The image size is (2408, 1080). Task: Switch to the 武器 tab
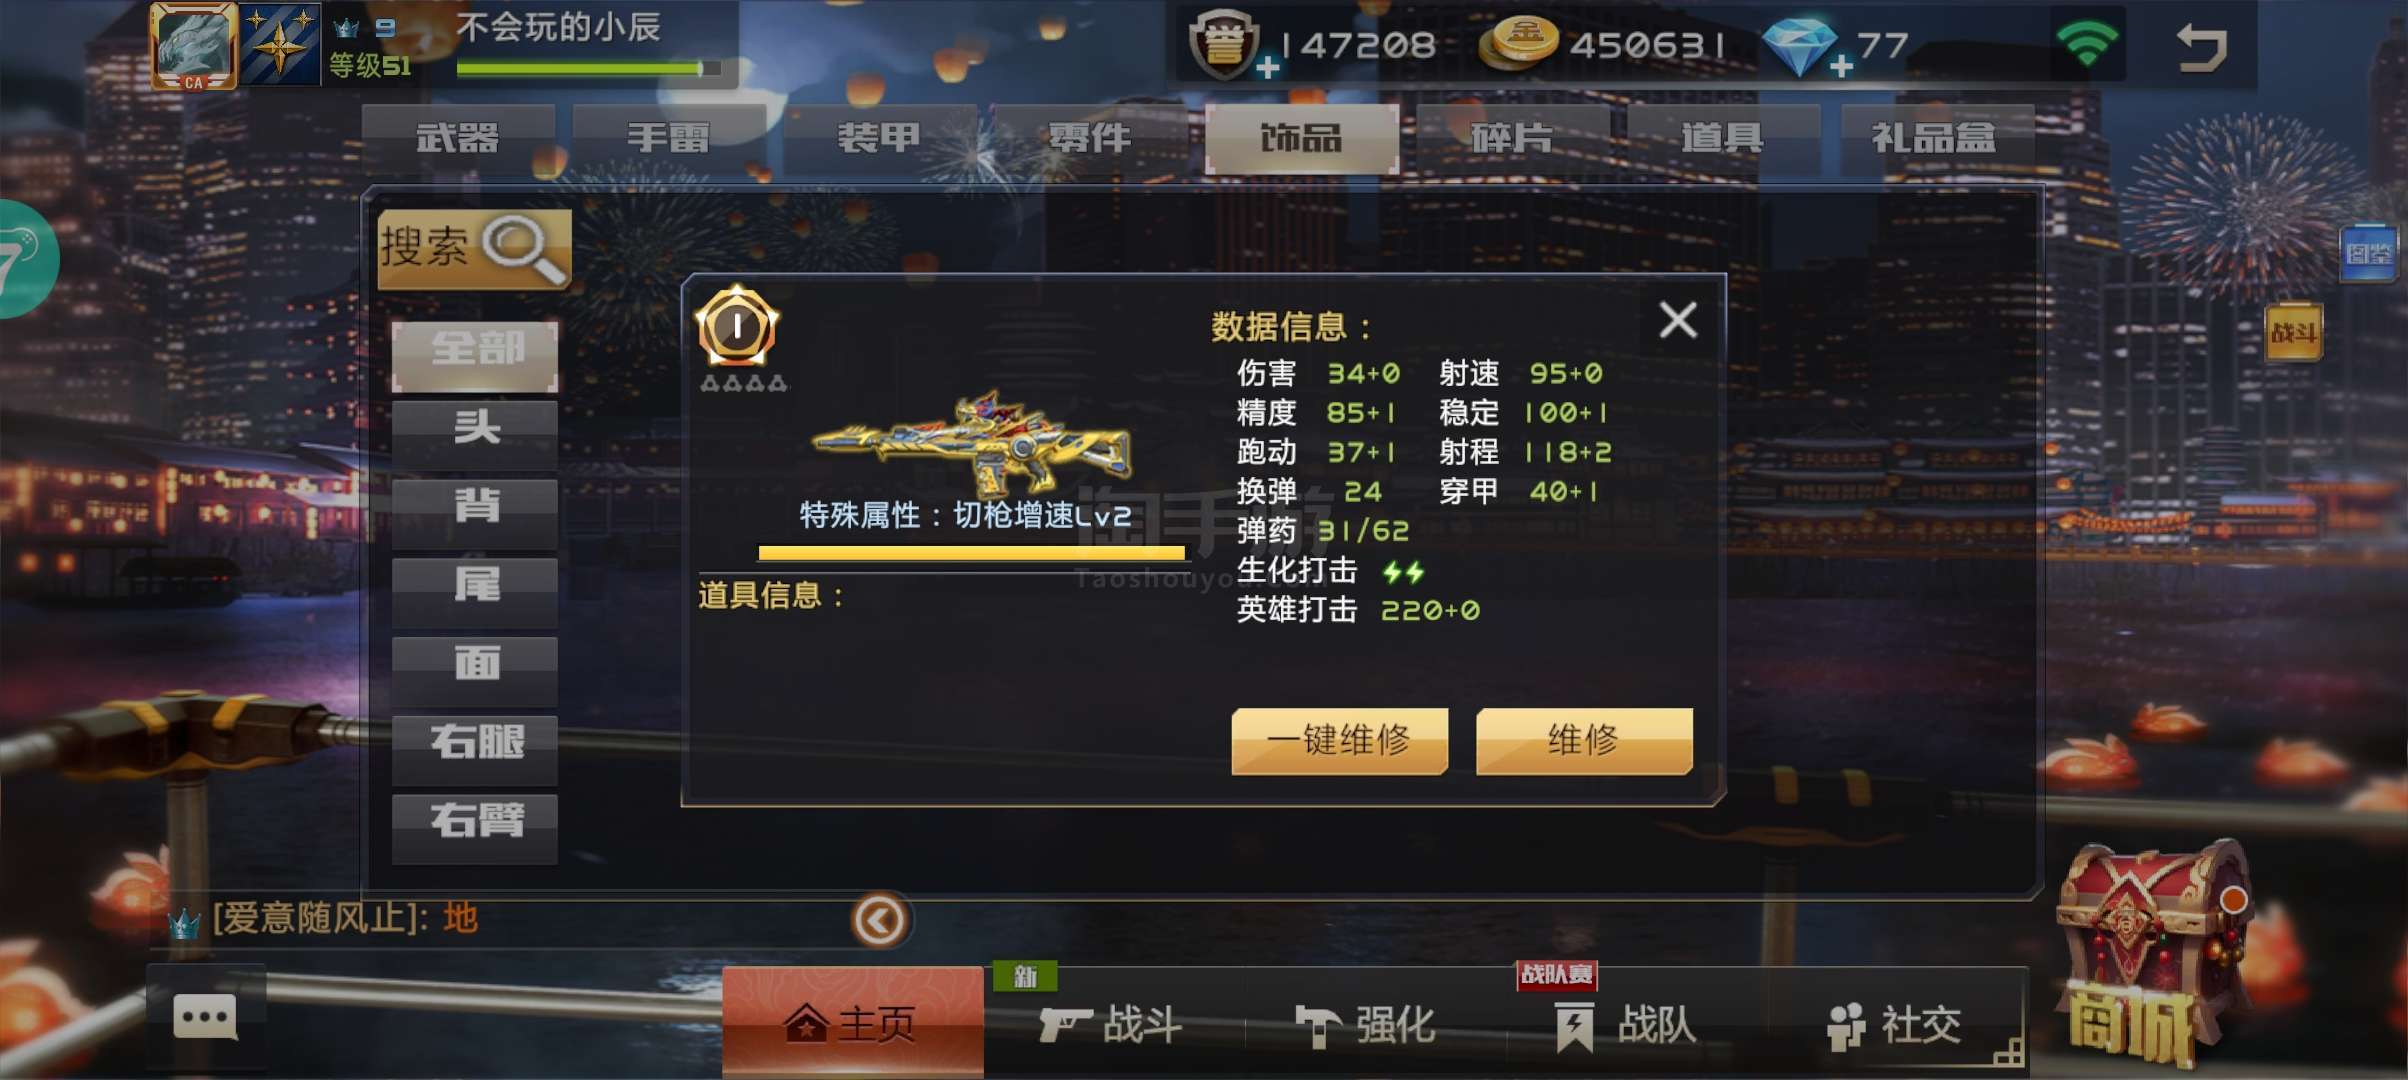[x=458, y=137]
